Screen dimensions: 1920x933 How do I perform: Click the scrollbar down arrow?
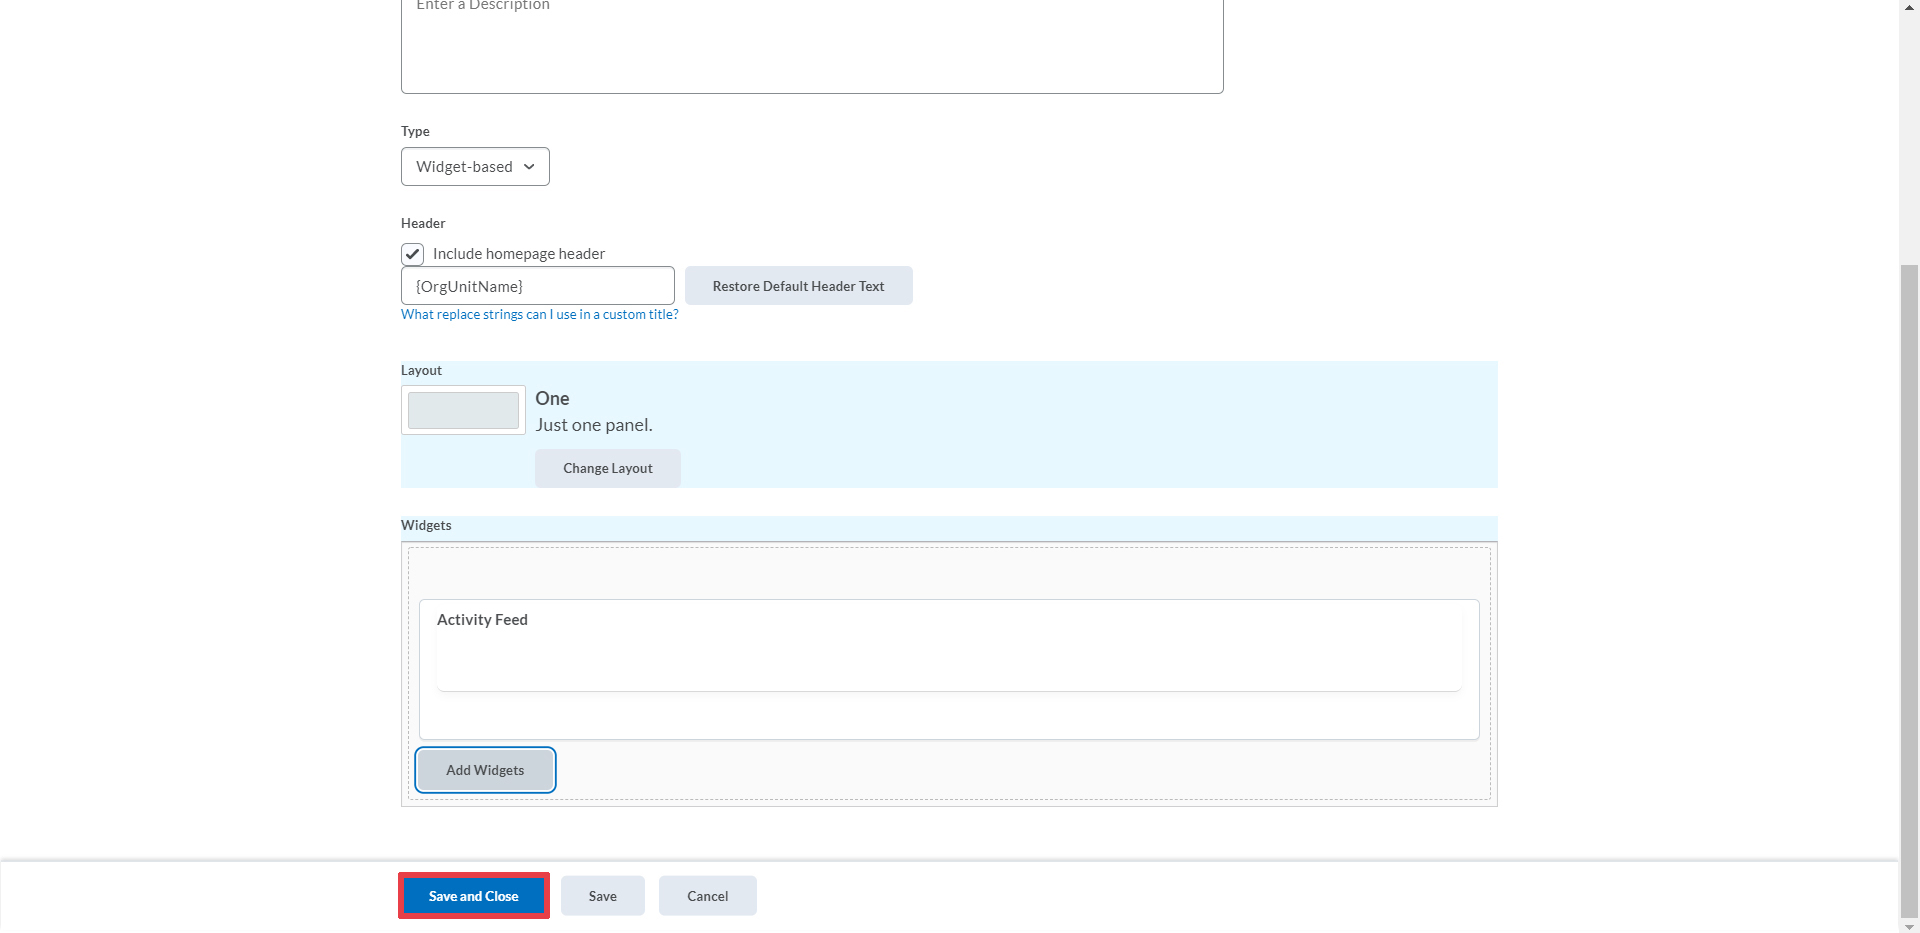[1909, 926]
